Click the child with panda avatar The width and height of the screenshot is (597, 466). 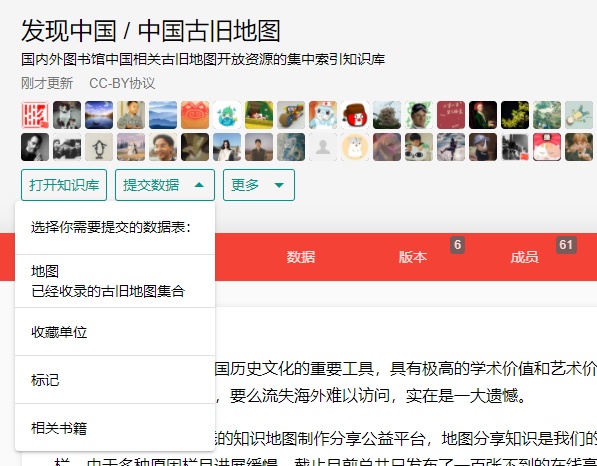click(x=418, y=147)
